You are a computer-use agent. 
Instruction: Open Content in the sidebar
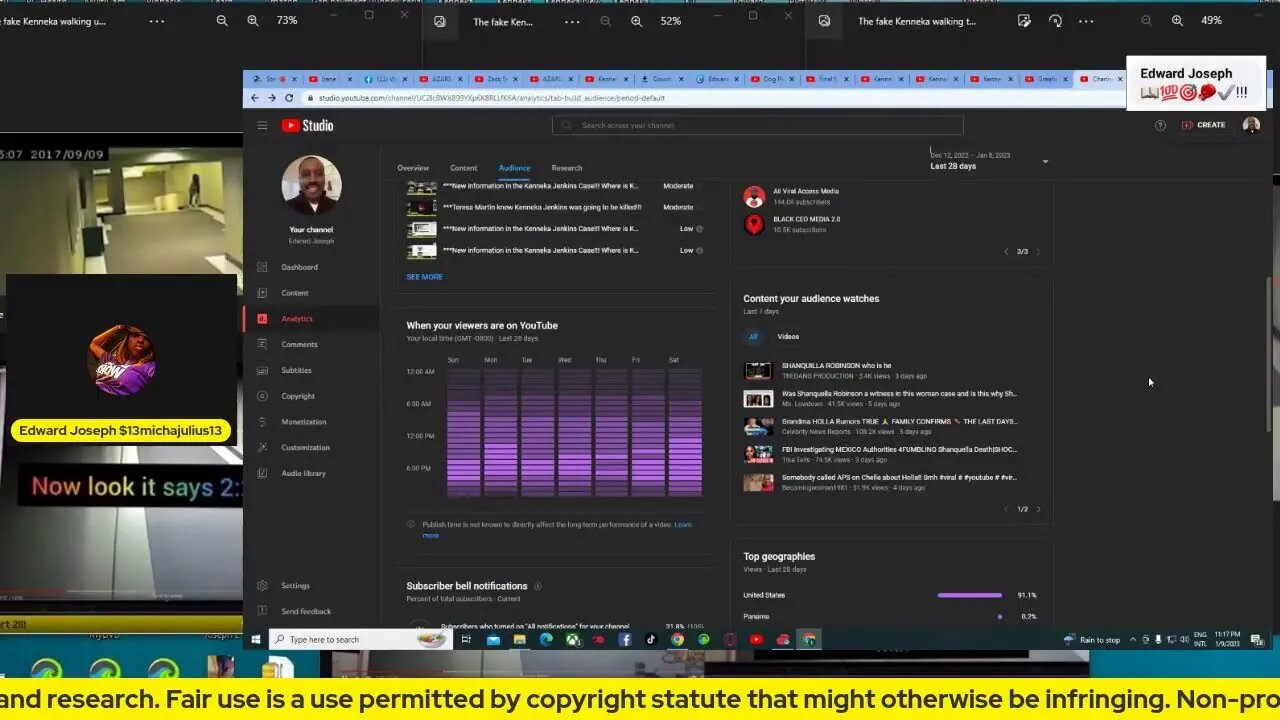pos(295,293)
